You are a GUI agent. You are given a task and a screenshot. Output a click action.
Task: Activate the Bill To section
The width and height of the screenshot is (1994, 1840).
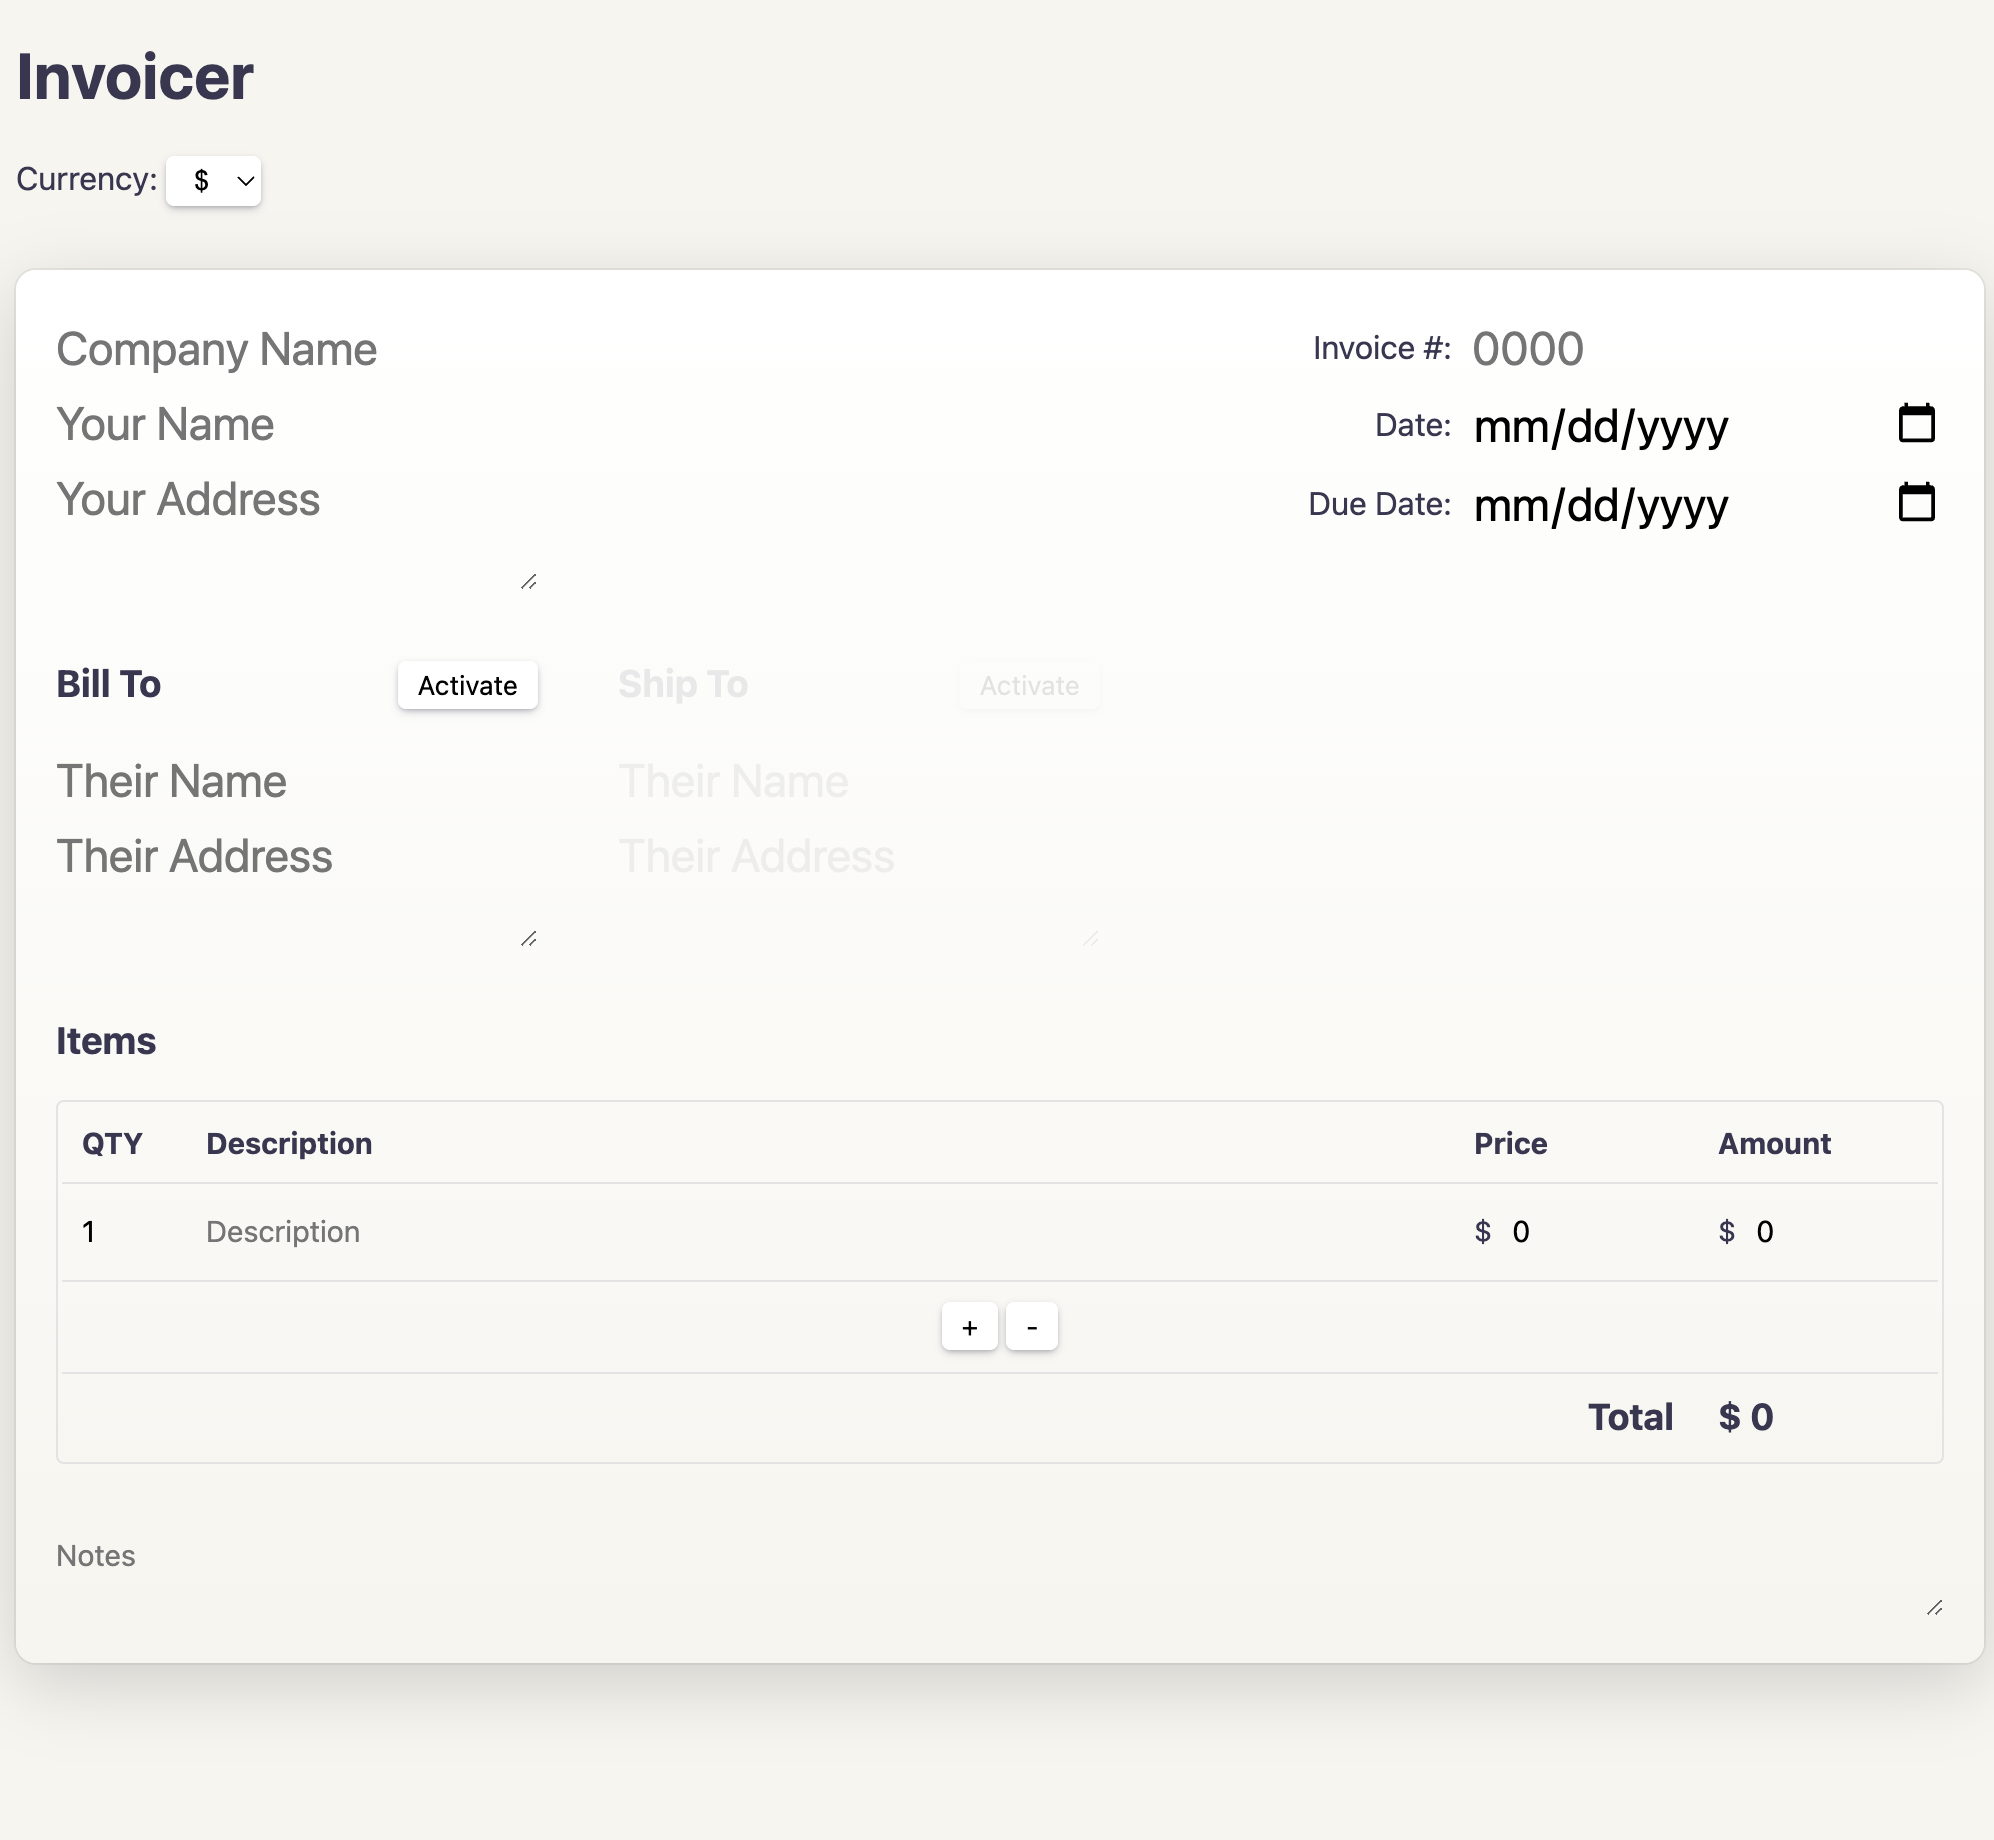click(x=467, y=686)
